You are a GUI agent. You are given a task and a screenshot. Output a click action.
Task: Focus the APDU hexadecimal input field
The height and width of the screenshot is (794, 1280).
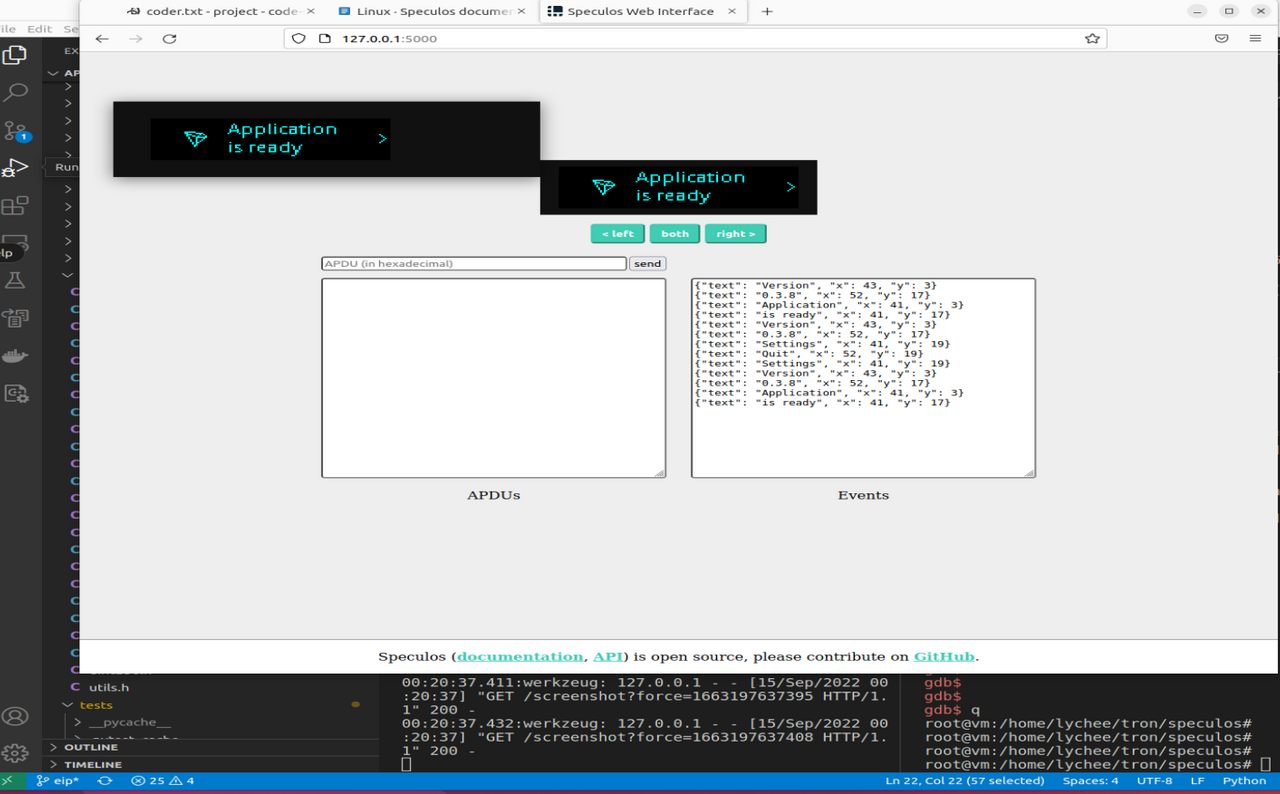point(474,264)
